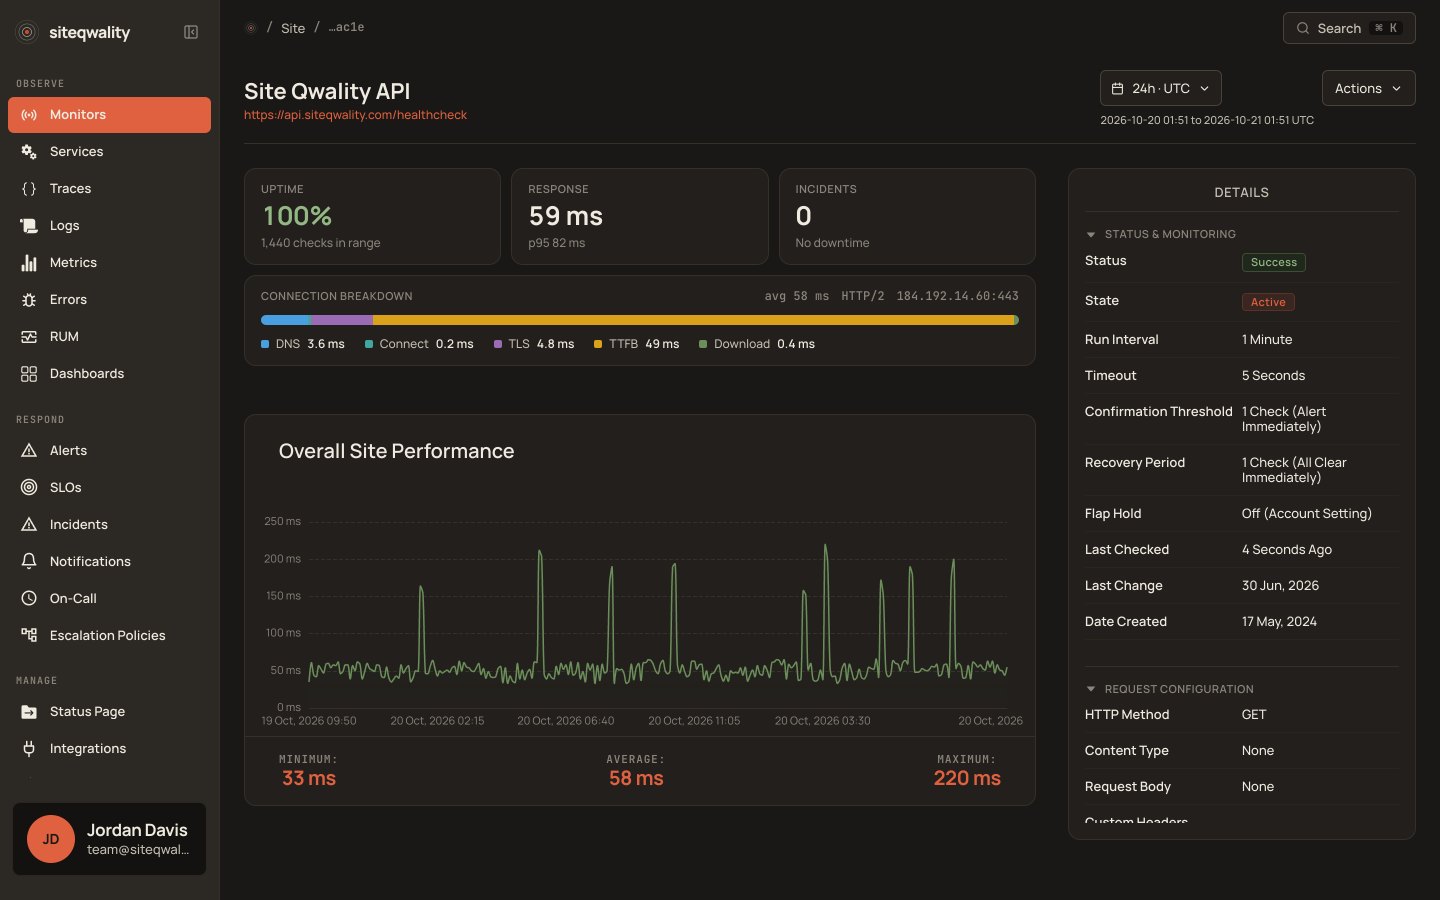
Task: Open Jordan Davis account card
Action: coord(109,839)
